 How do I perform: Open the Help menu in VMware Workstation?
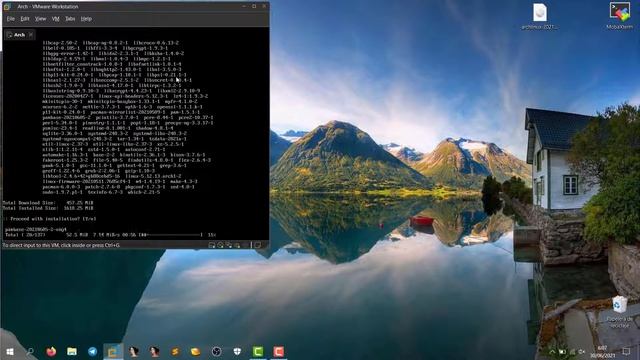pos(86,19)
